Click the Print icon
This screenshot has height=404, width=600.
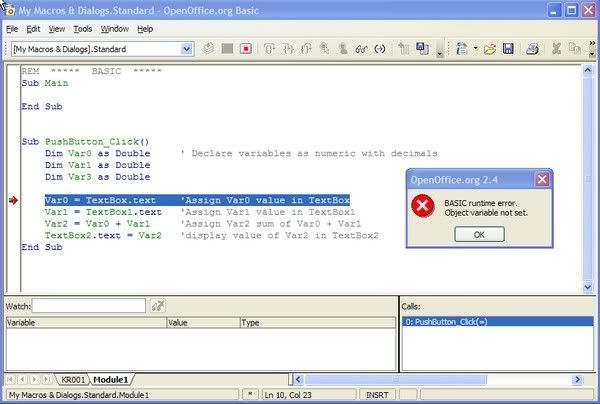(532, 49)
